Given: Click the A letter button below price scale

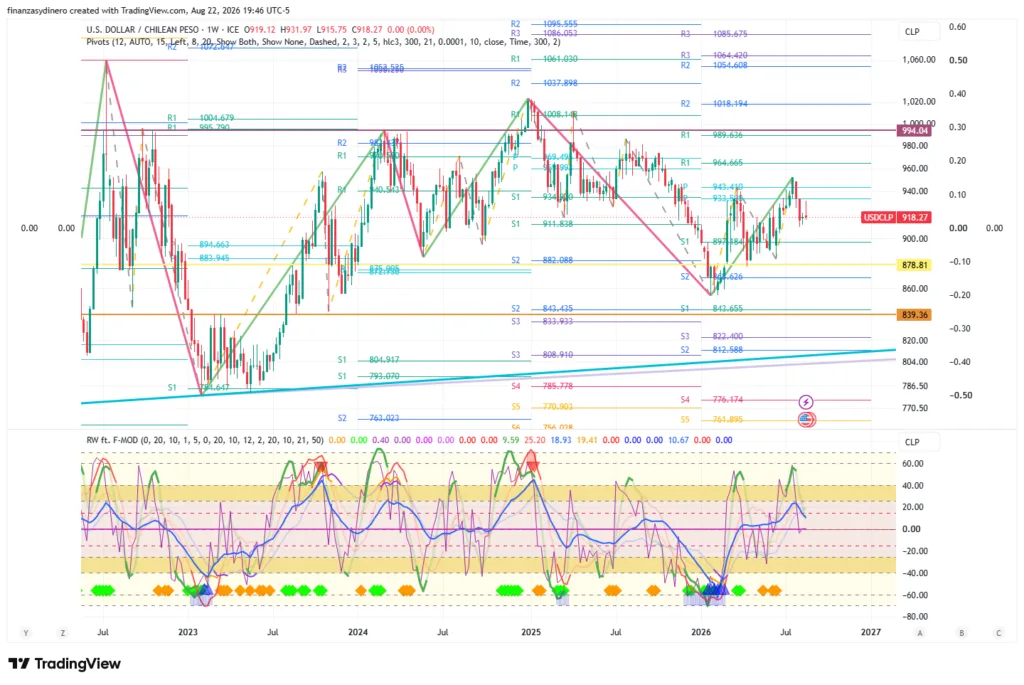Looking at the screenshot, I should [920, 633].
